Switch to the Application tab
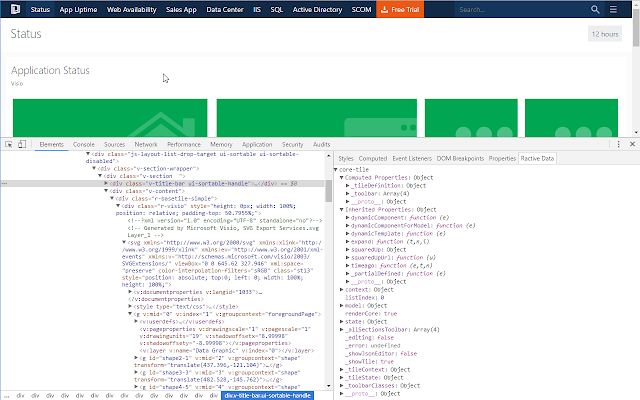Screen dimensions: 640x400 point(257,144)
